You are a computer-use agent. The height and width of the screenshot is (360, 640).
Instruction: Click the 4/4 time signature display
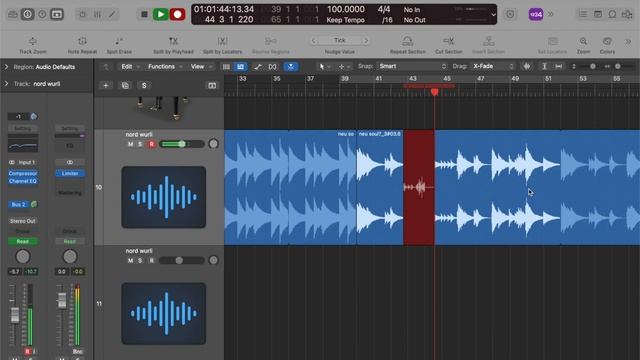click(384, 9)
